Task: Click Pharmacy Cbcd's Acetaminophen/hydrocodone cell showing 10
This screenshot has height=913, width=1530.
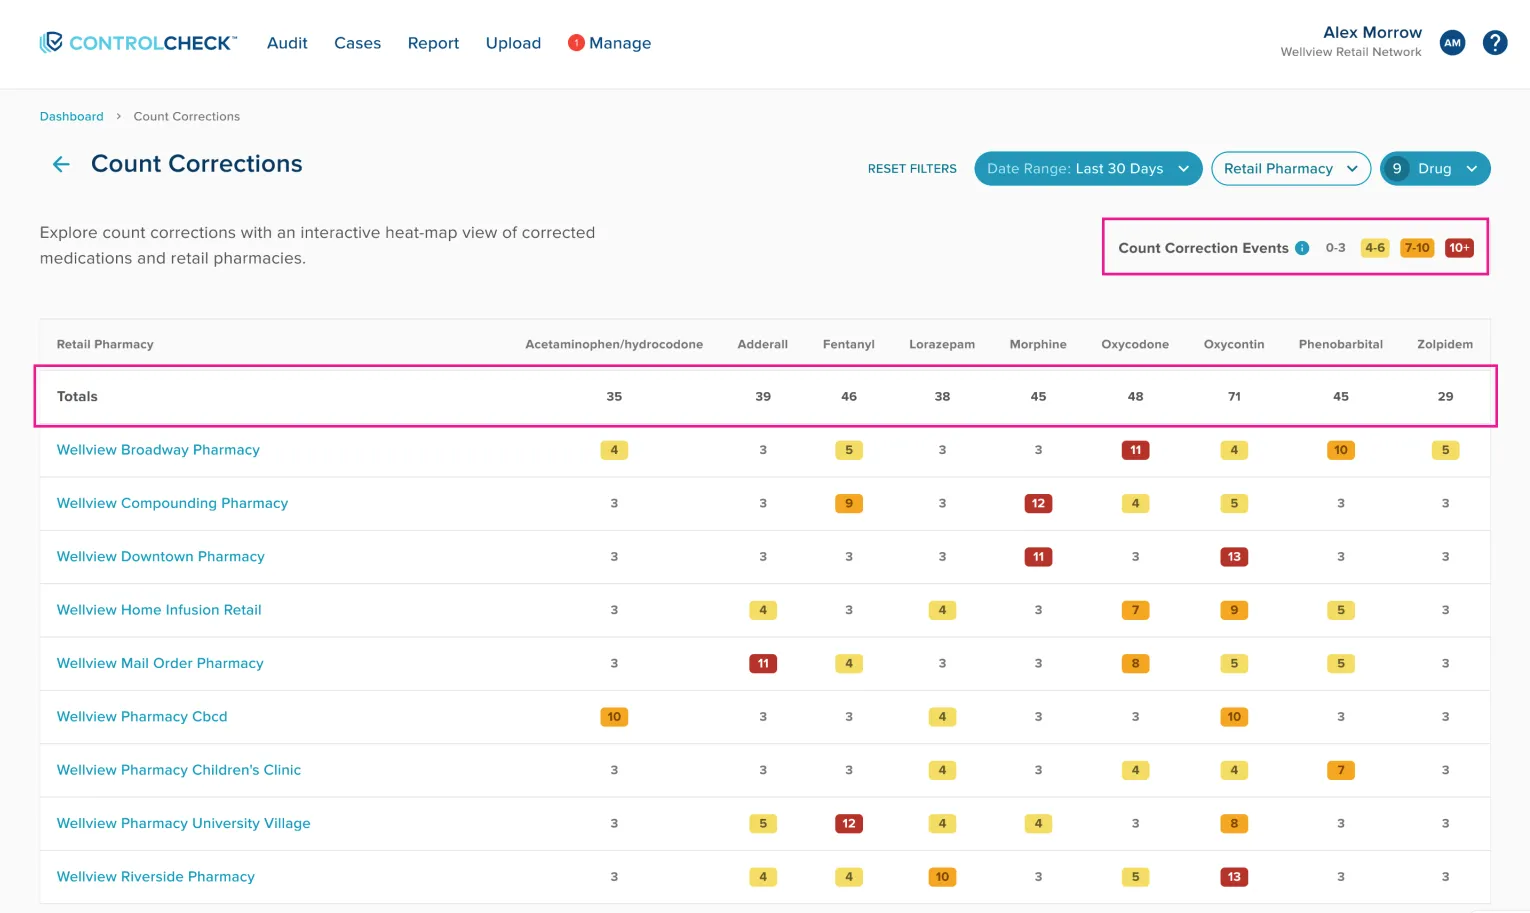Action: point(614,717)
